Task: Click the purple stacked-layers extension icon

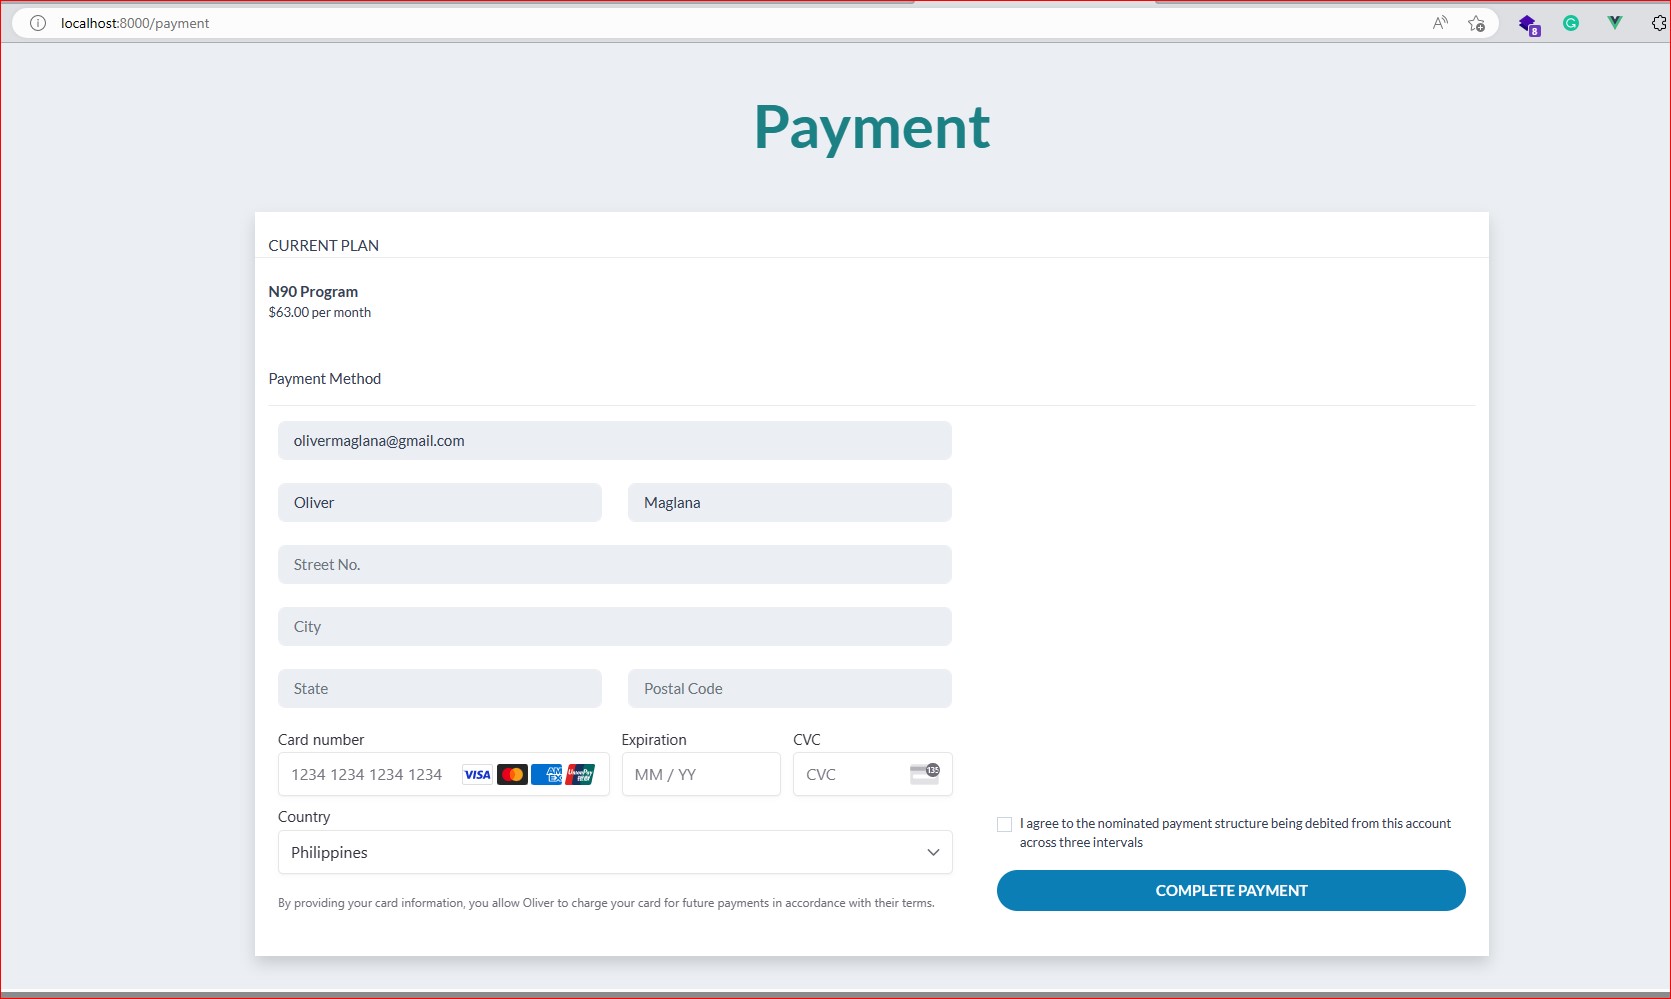Action: 1528,24
